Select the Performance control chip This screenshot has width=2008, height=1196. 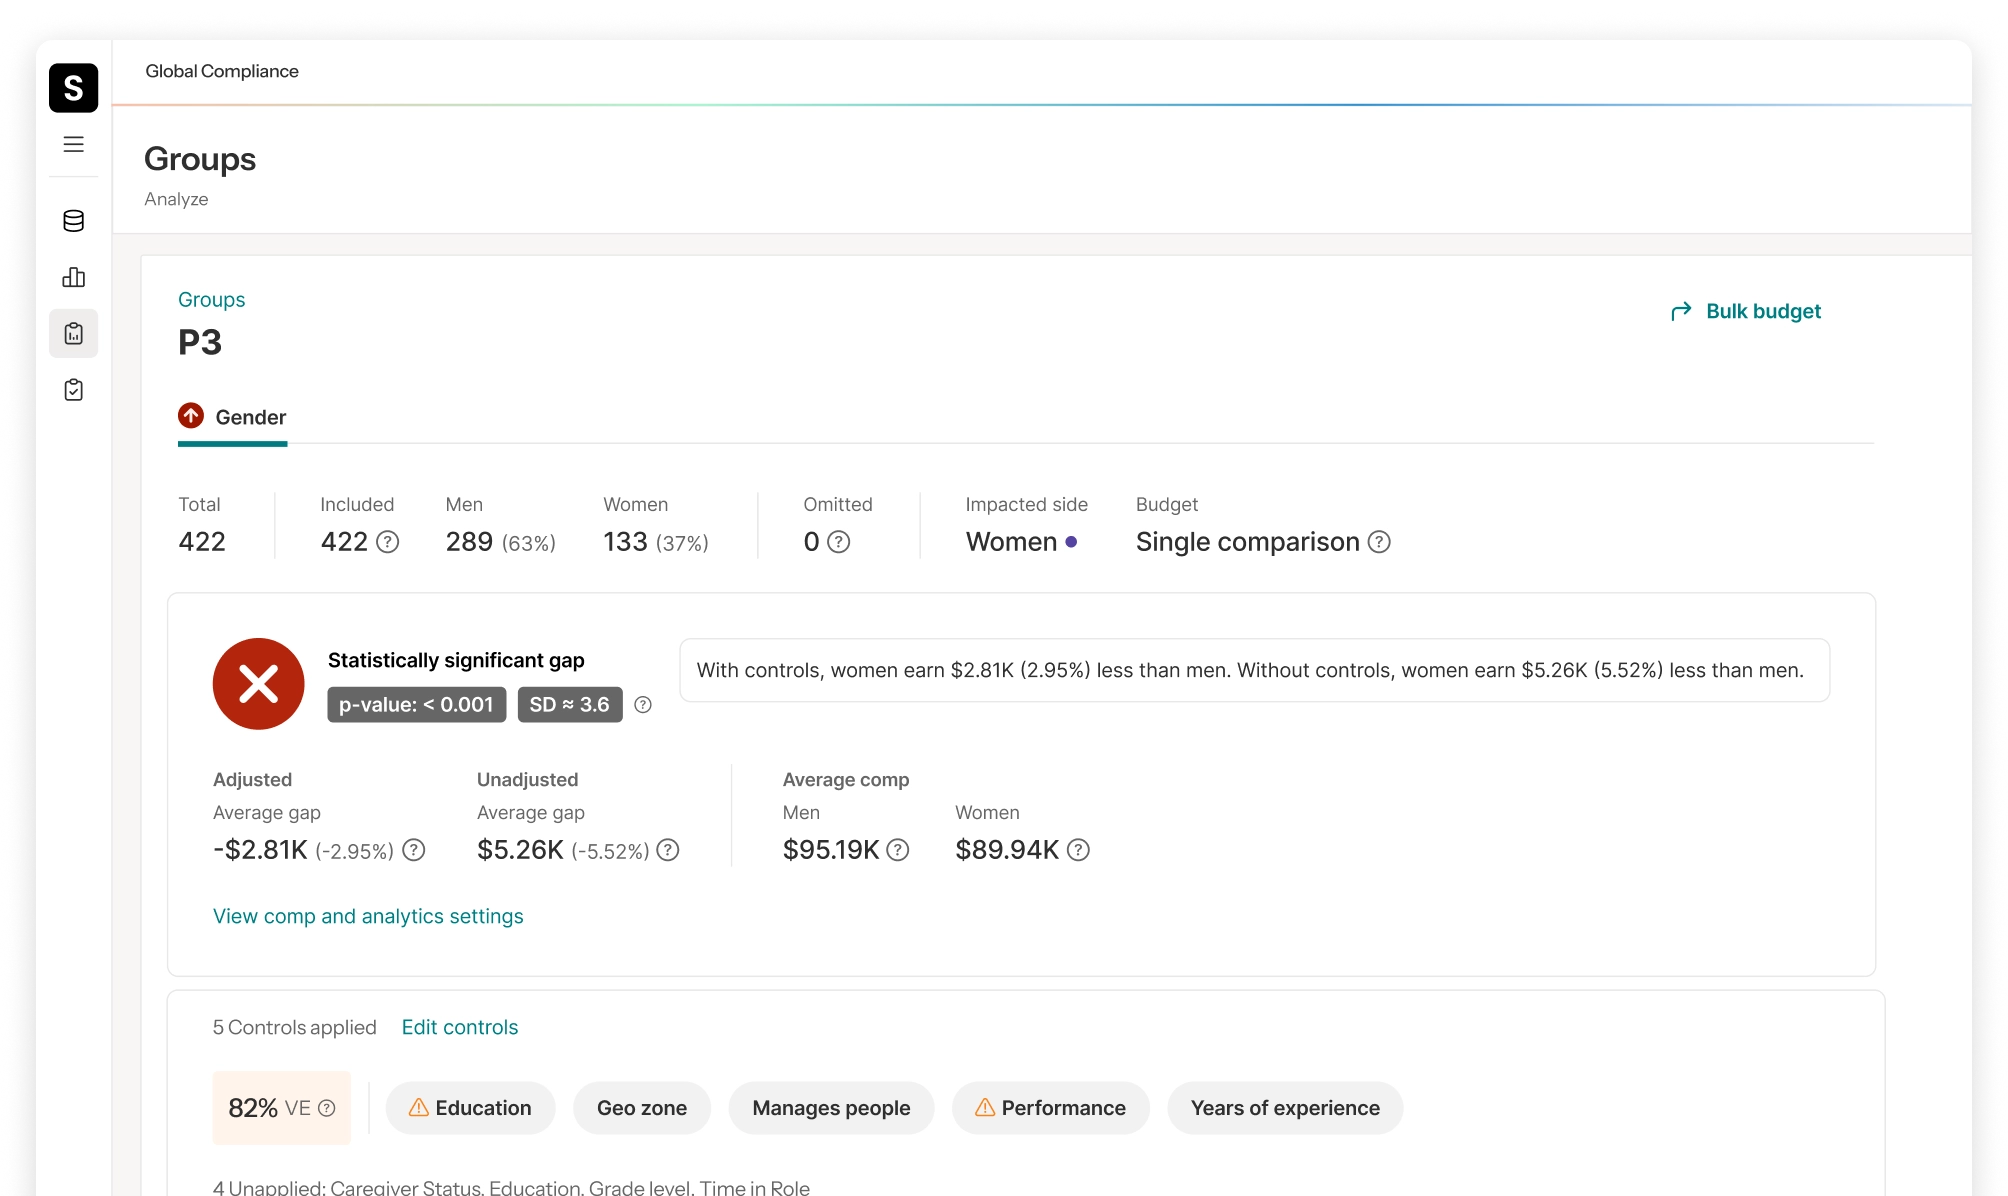(1050, 1108)
